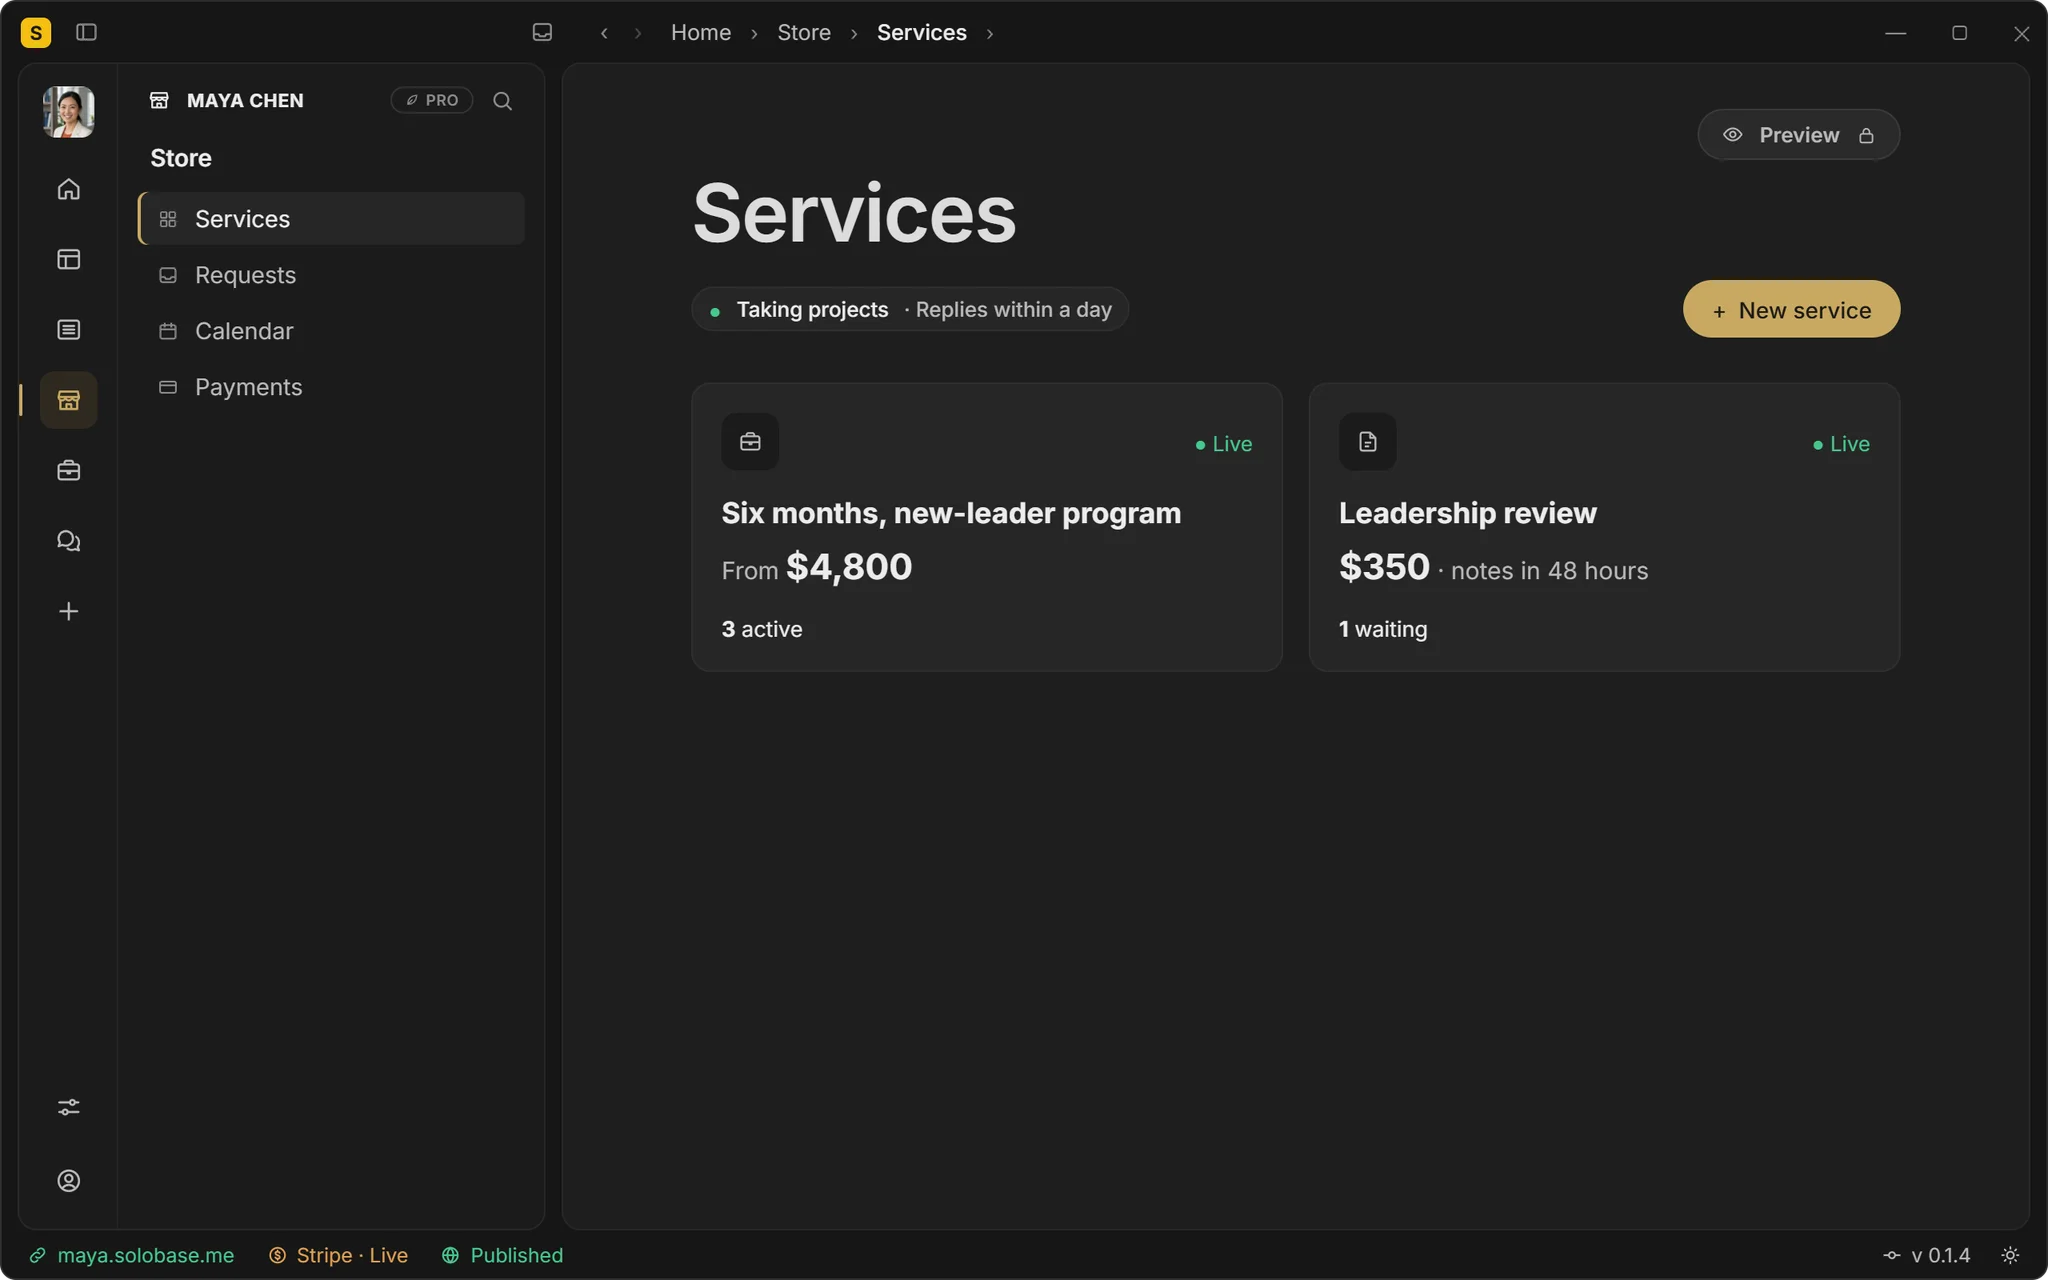Click the MAYA CHEN store name
The height and width of the screenshot is (1280, 2048).
(245, 101)
